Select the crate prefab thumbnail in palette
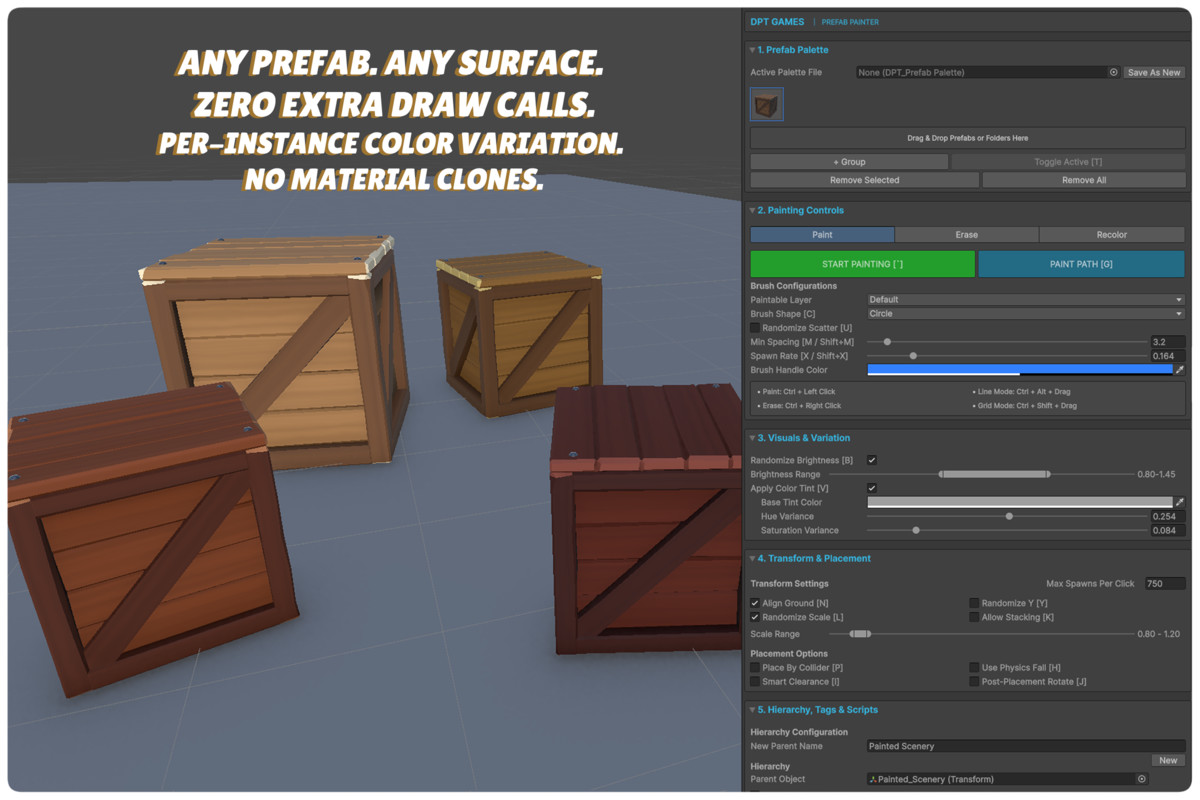 click(x=767, y=104)
